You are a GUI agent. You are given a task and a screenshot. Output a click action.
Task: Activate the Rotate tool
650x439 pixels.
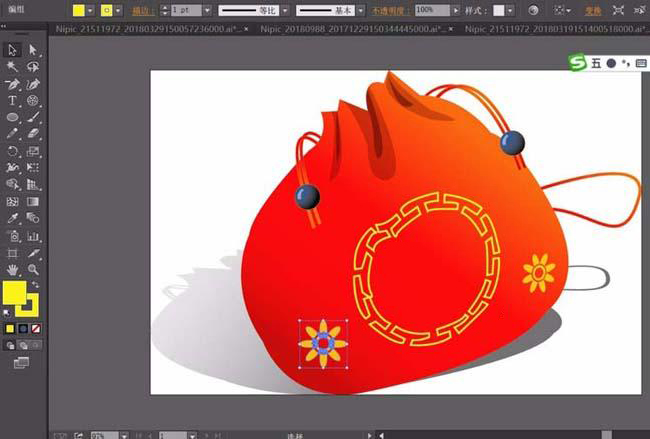click(x=13, y=151)
